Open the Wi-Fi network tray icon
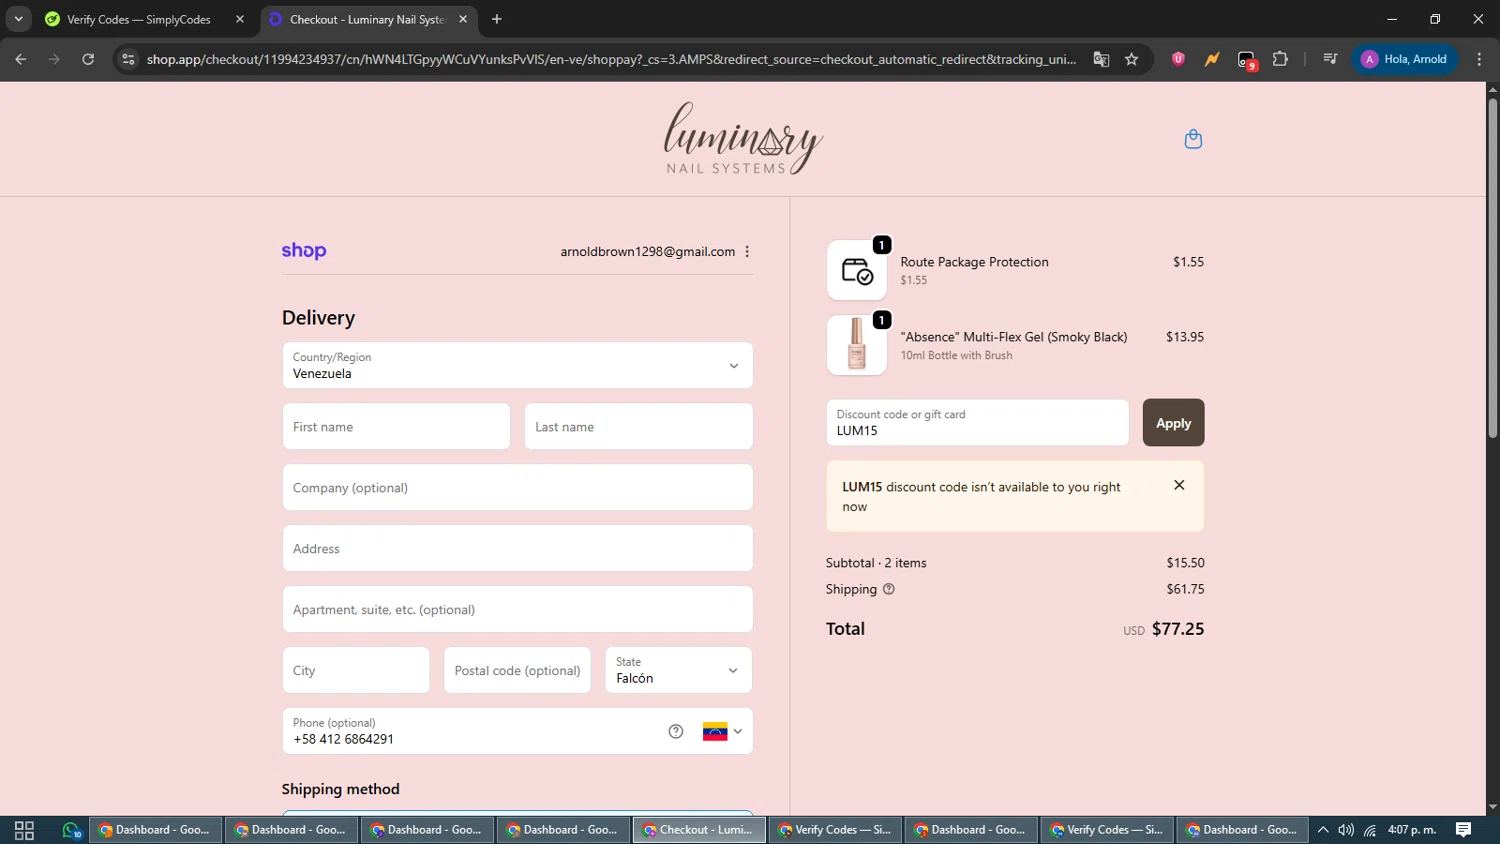This screenshot has width=1500, height=844. (x=1370, y=830)
